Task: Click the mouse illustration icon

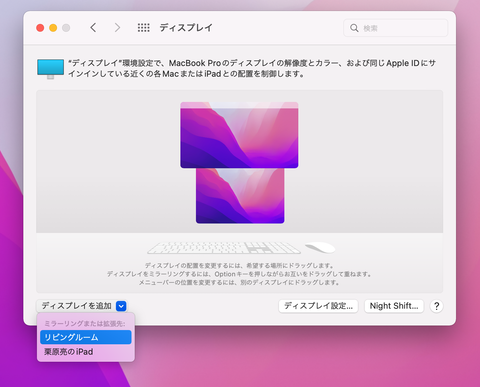Action: coord(320,247)
